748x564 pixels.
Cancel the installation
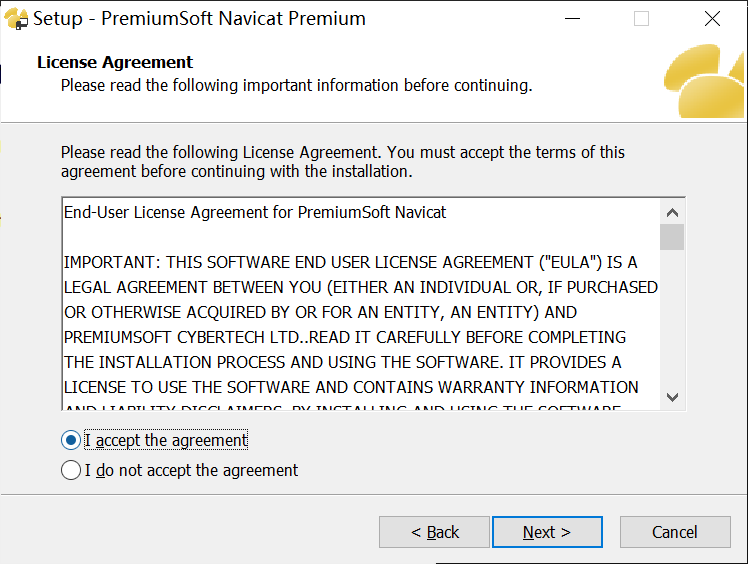(674, 532)
